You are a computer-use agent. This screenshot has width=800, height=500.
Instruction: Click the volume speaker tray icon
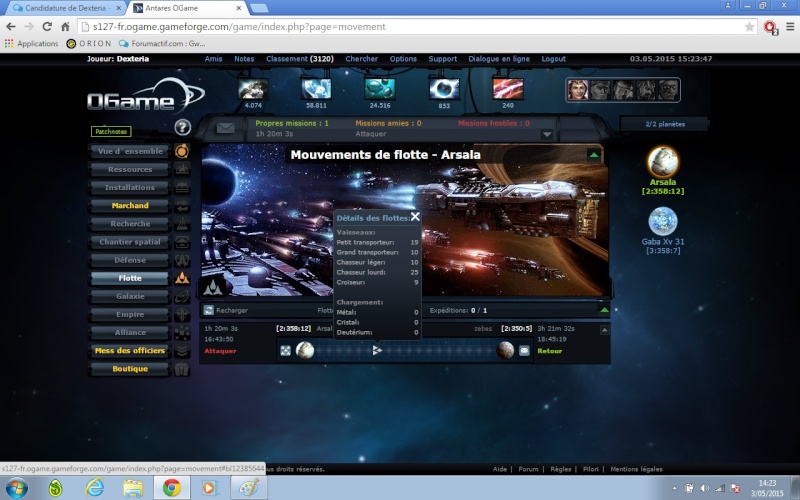click(x=705, y=488)
